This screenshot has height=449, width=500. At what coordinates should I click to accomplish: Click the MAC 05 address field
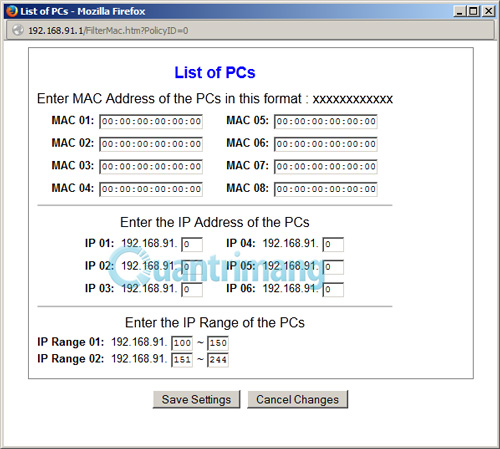point(326,121)
